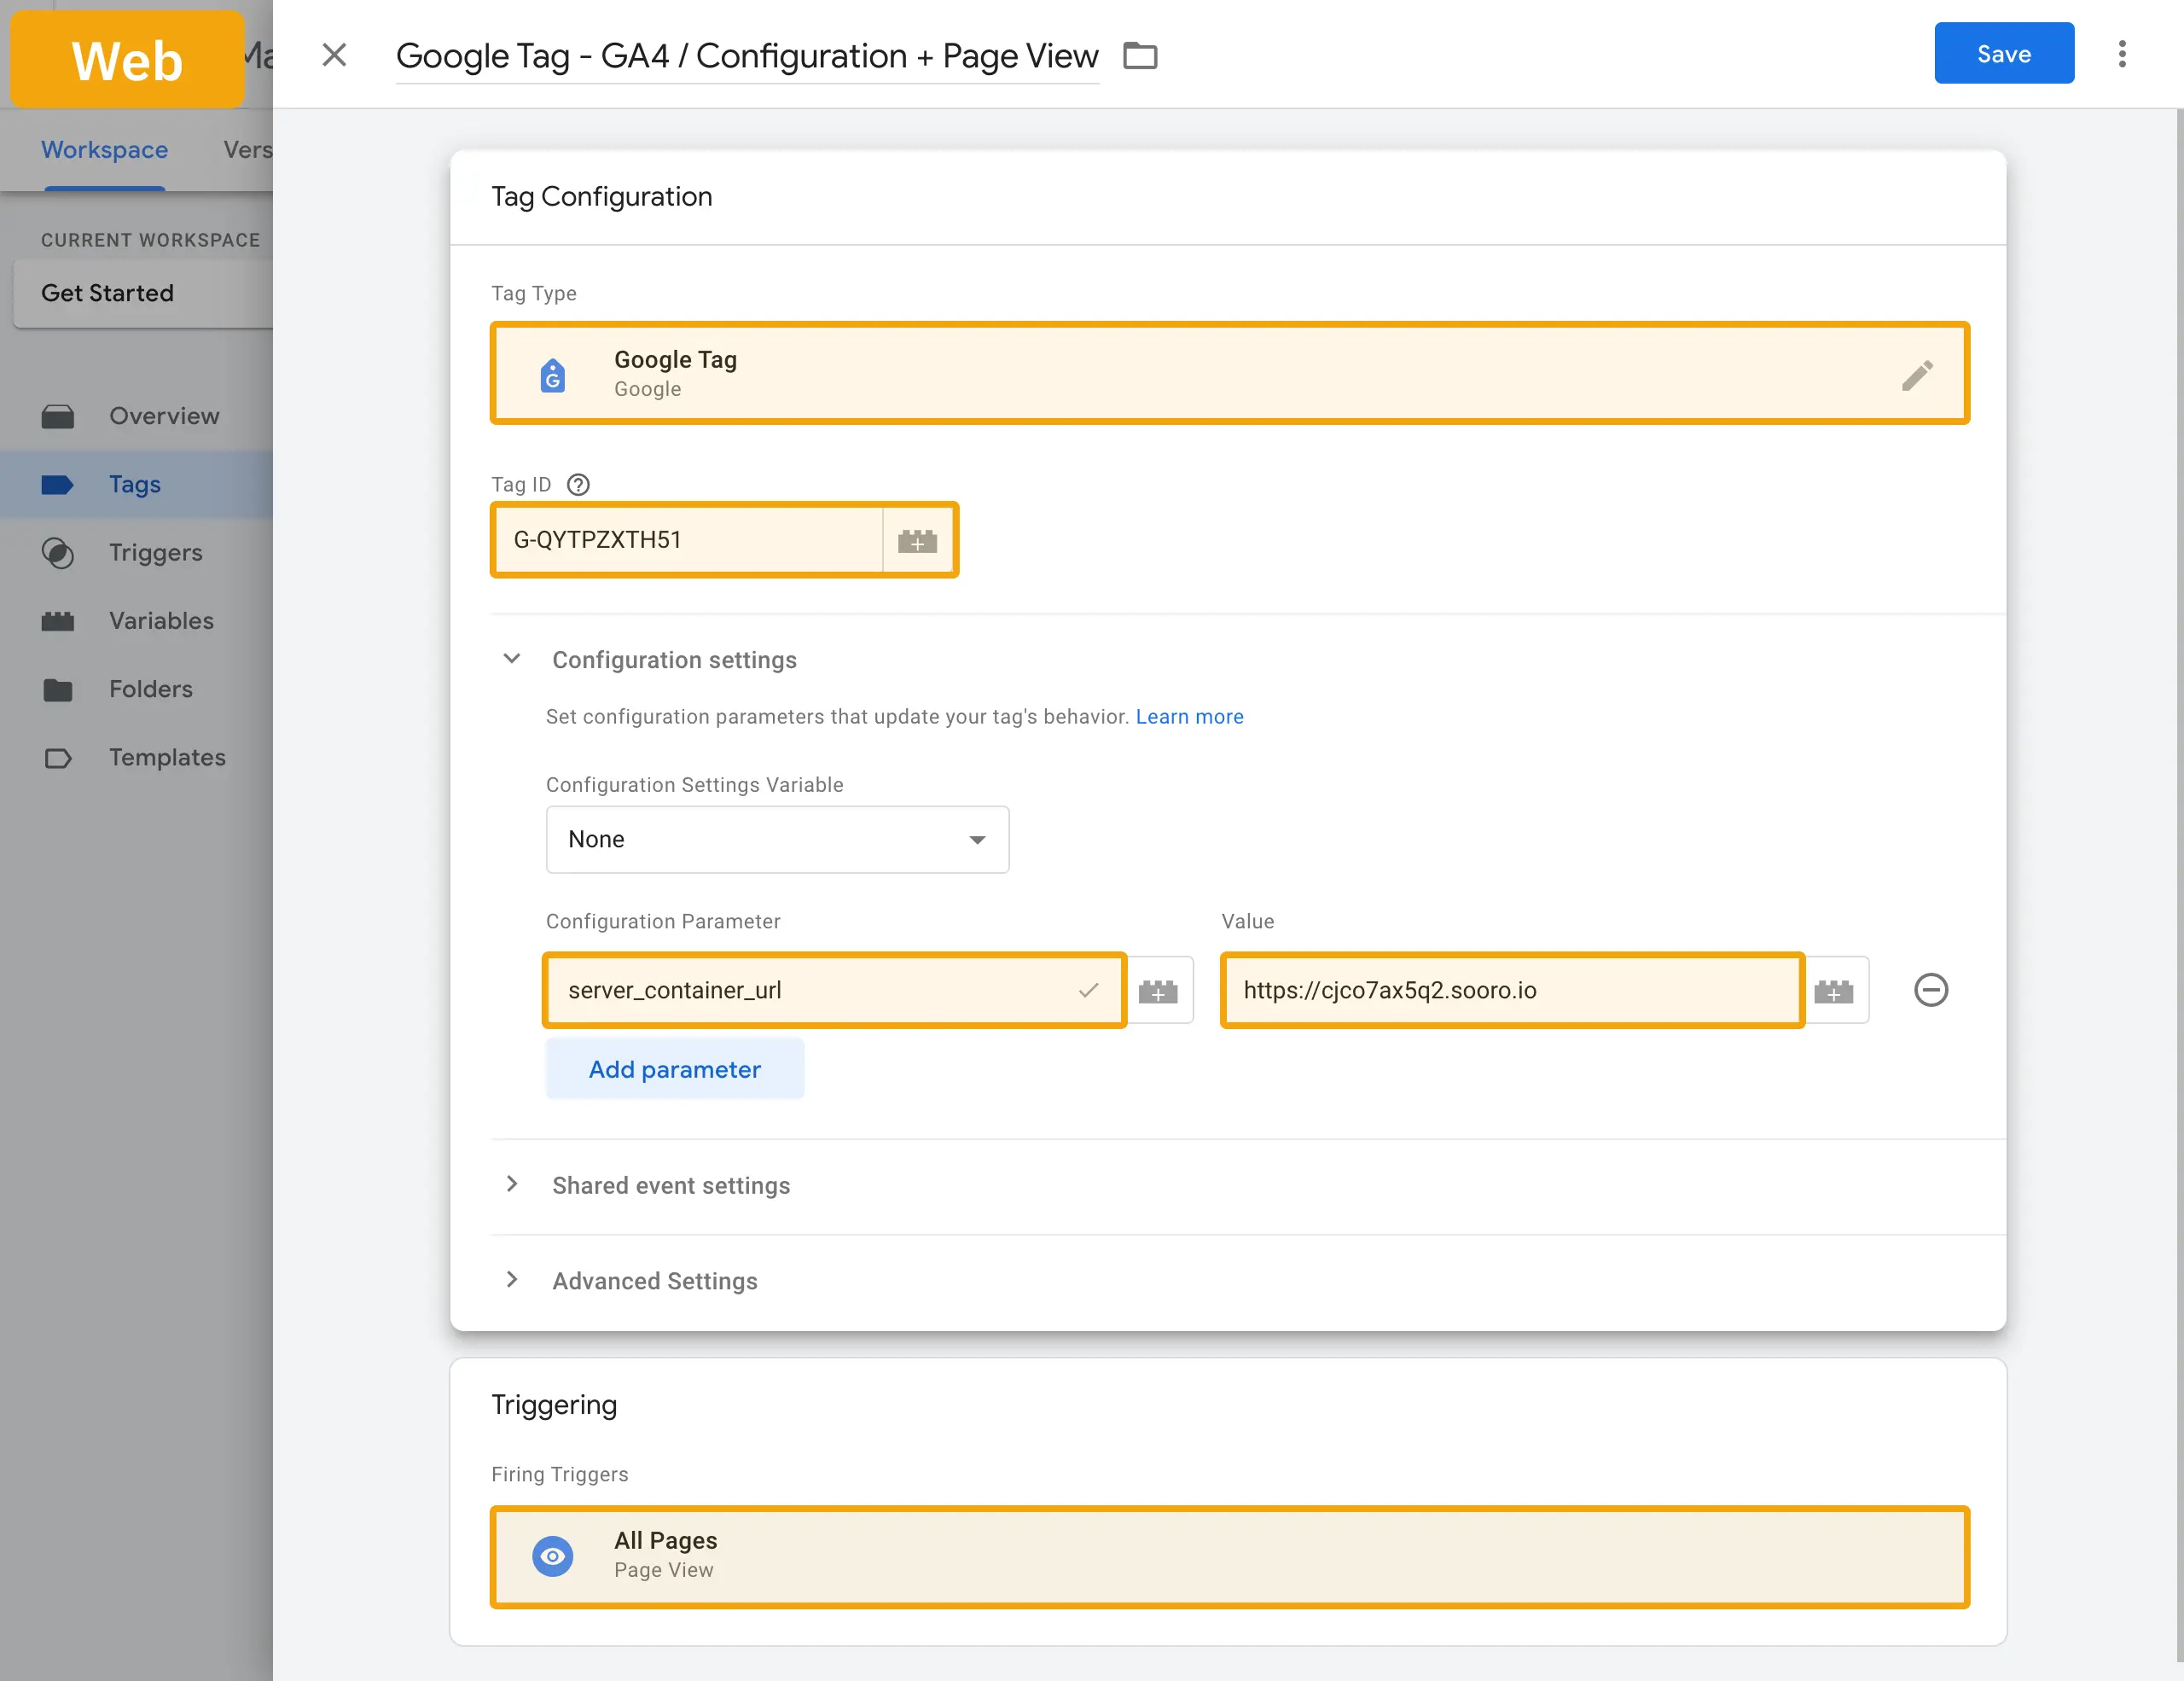The width and height of the screenshot is (2184, 1681).
Task: Click the Variables brick icon in sidebar
Action: (x=58, y=621)
